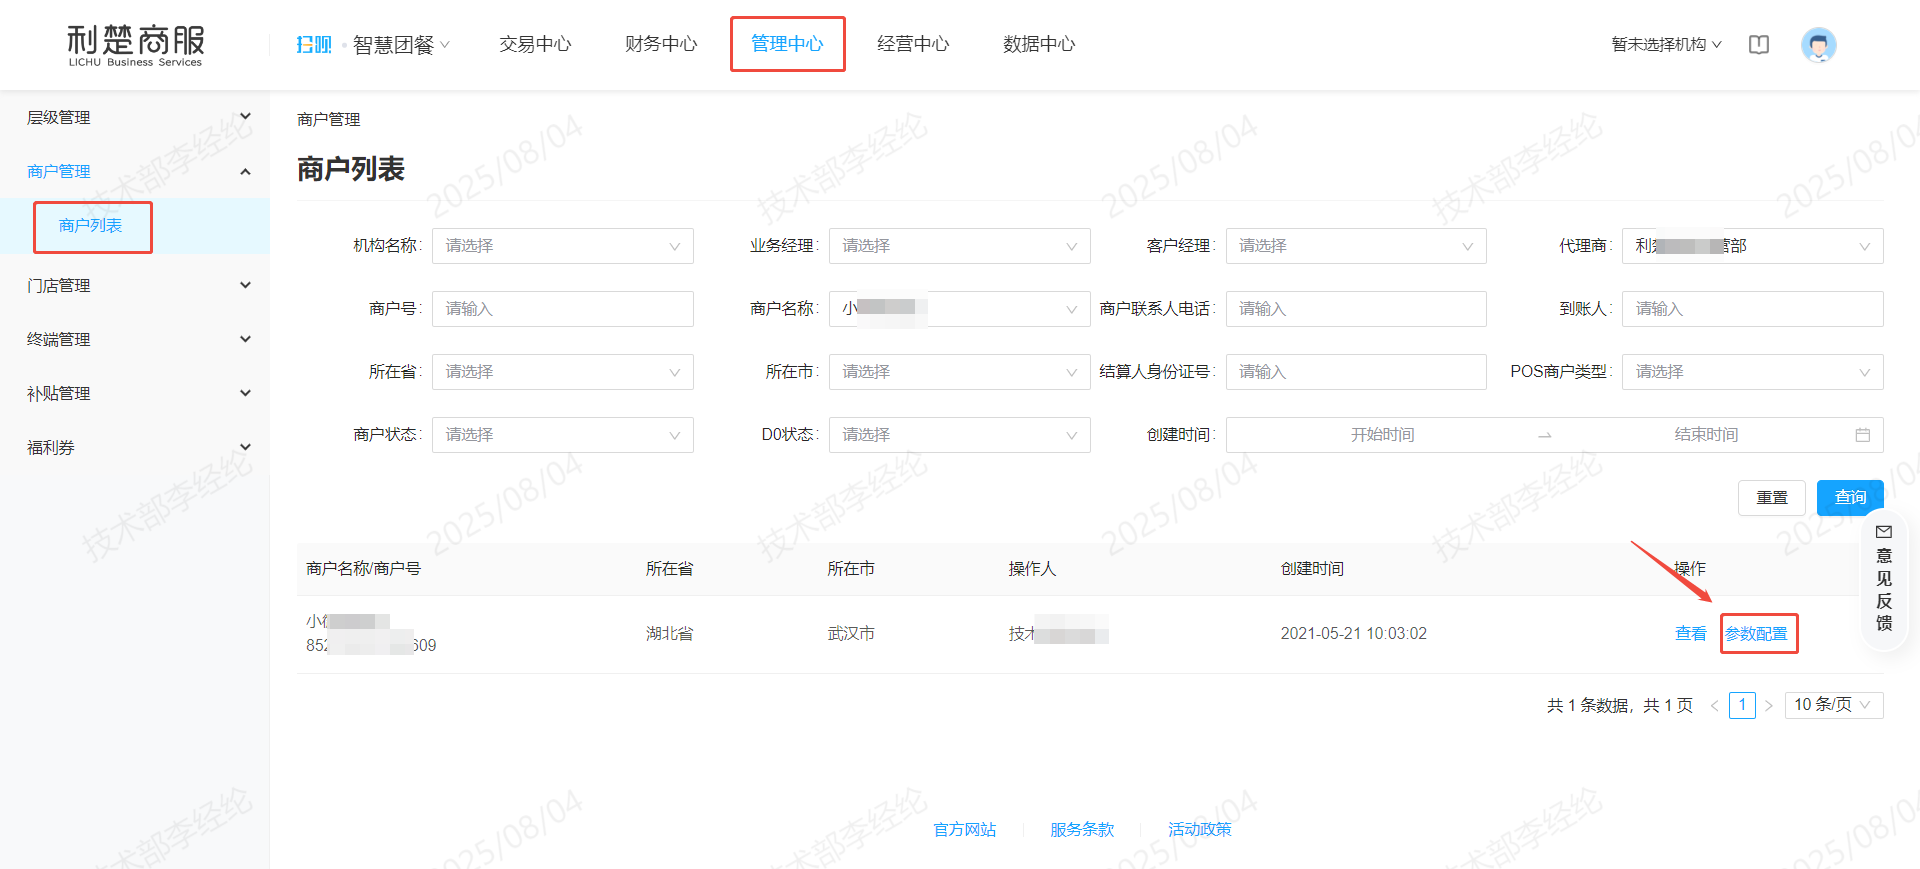
Task: Click the calendar icon in 创建时间 field
Action: (x=1862, y=435)
